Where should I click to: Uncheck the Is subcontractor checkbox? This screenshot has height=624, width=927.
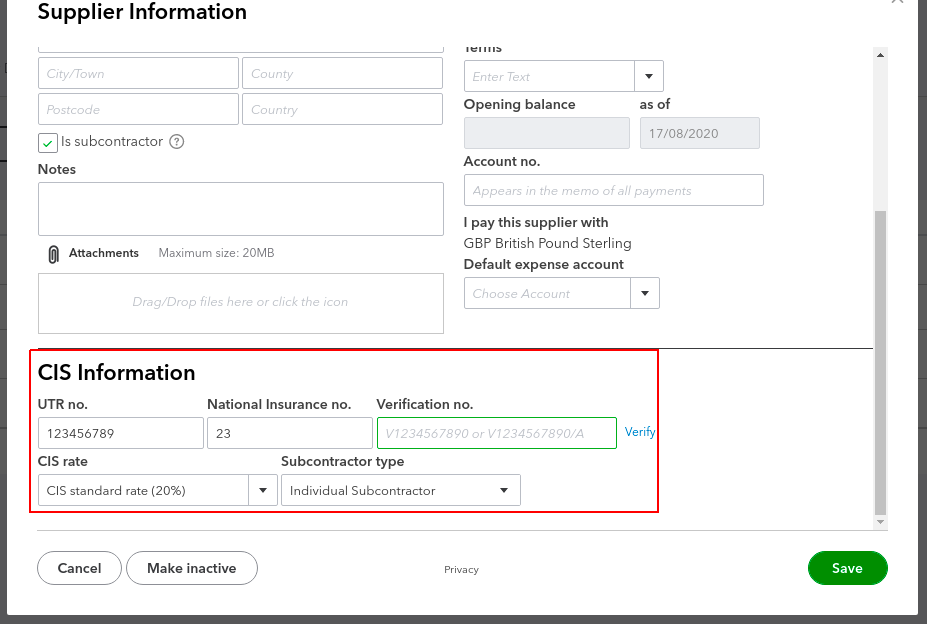tap(46, 142)
